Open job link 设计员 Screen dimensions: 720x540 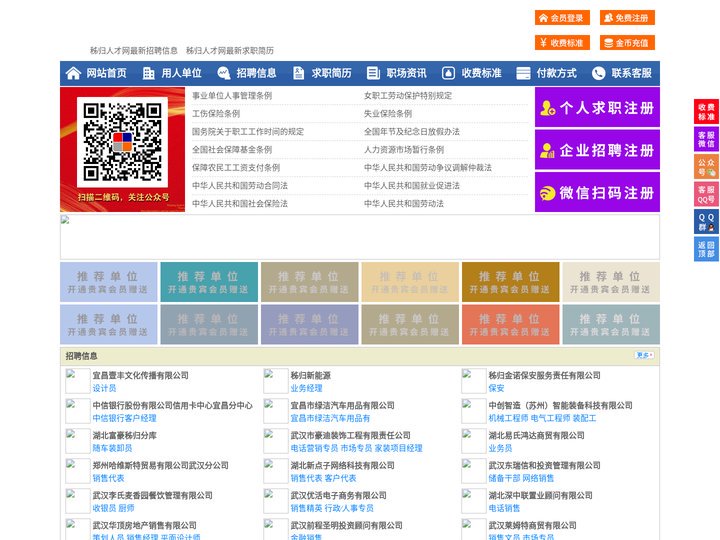[x=104, y=388]
